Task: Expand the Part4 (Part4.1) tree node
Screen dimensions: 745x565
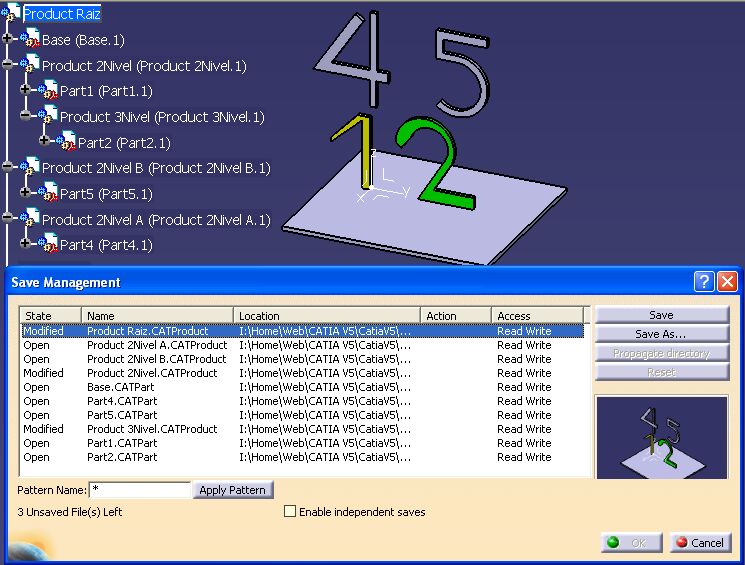Action: 25,243
